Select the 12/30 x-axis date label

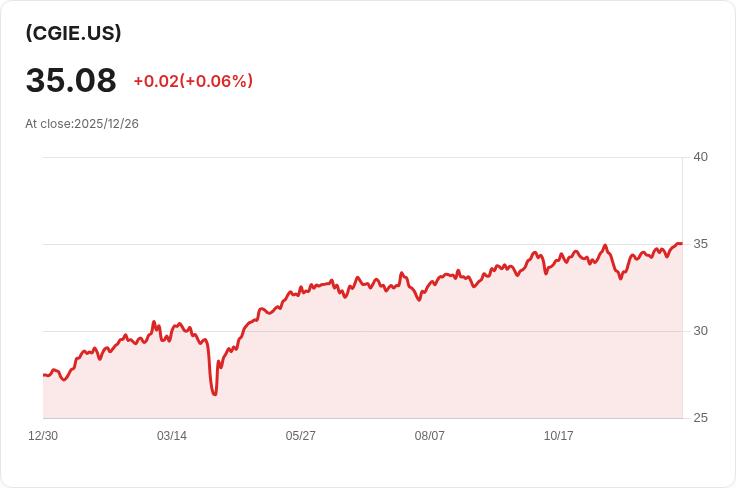(43, 436)
